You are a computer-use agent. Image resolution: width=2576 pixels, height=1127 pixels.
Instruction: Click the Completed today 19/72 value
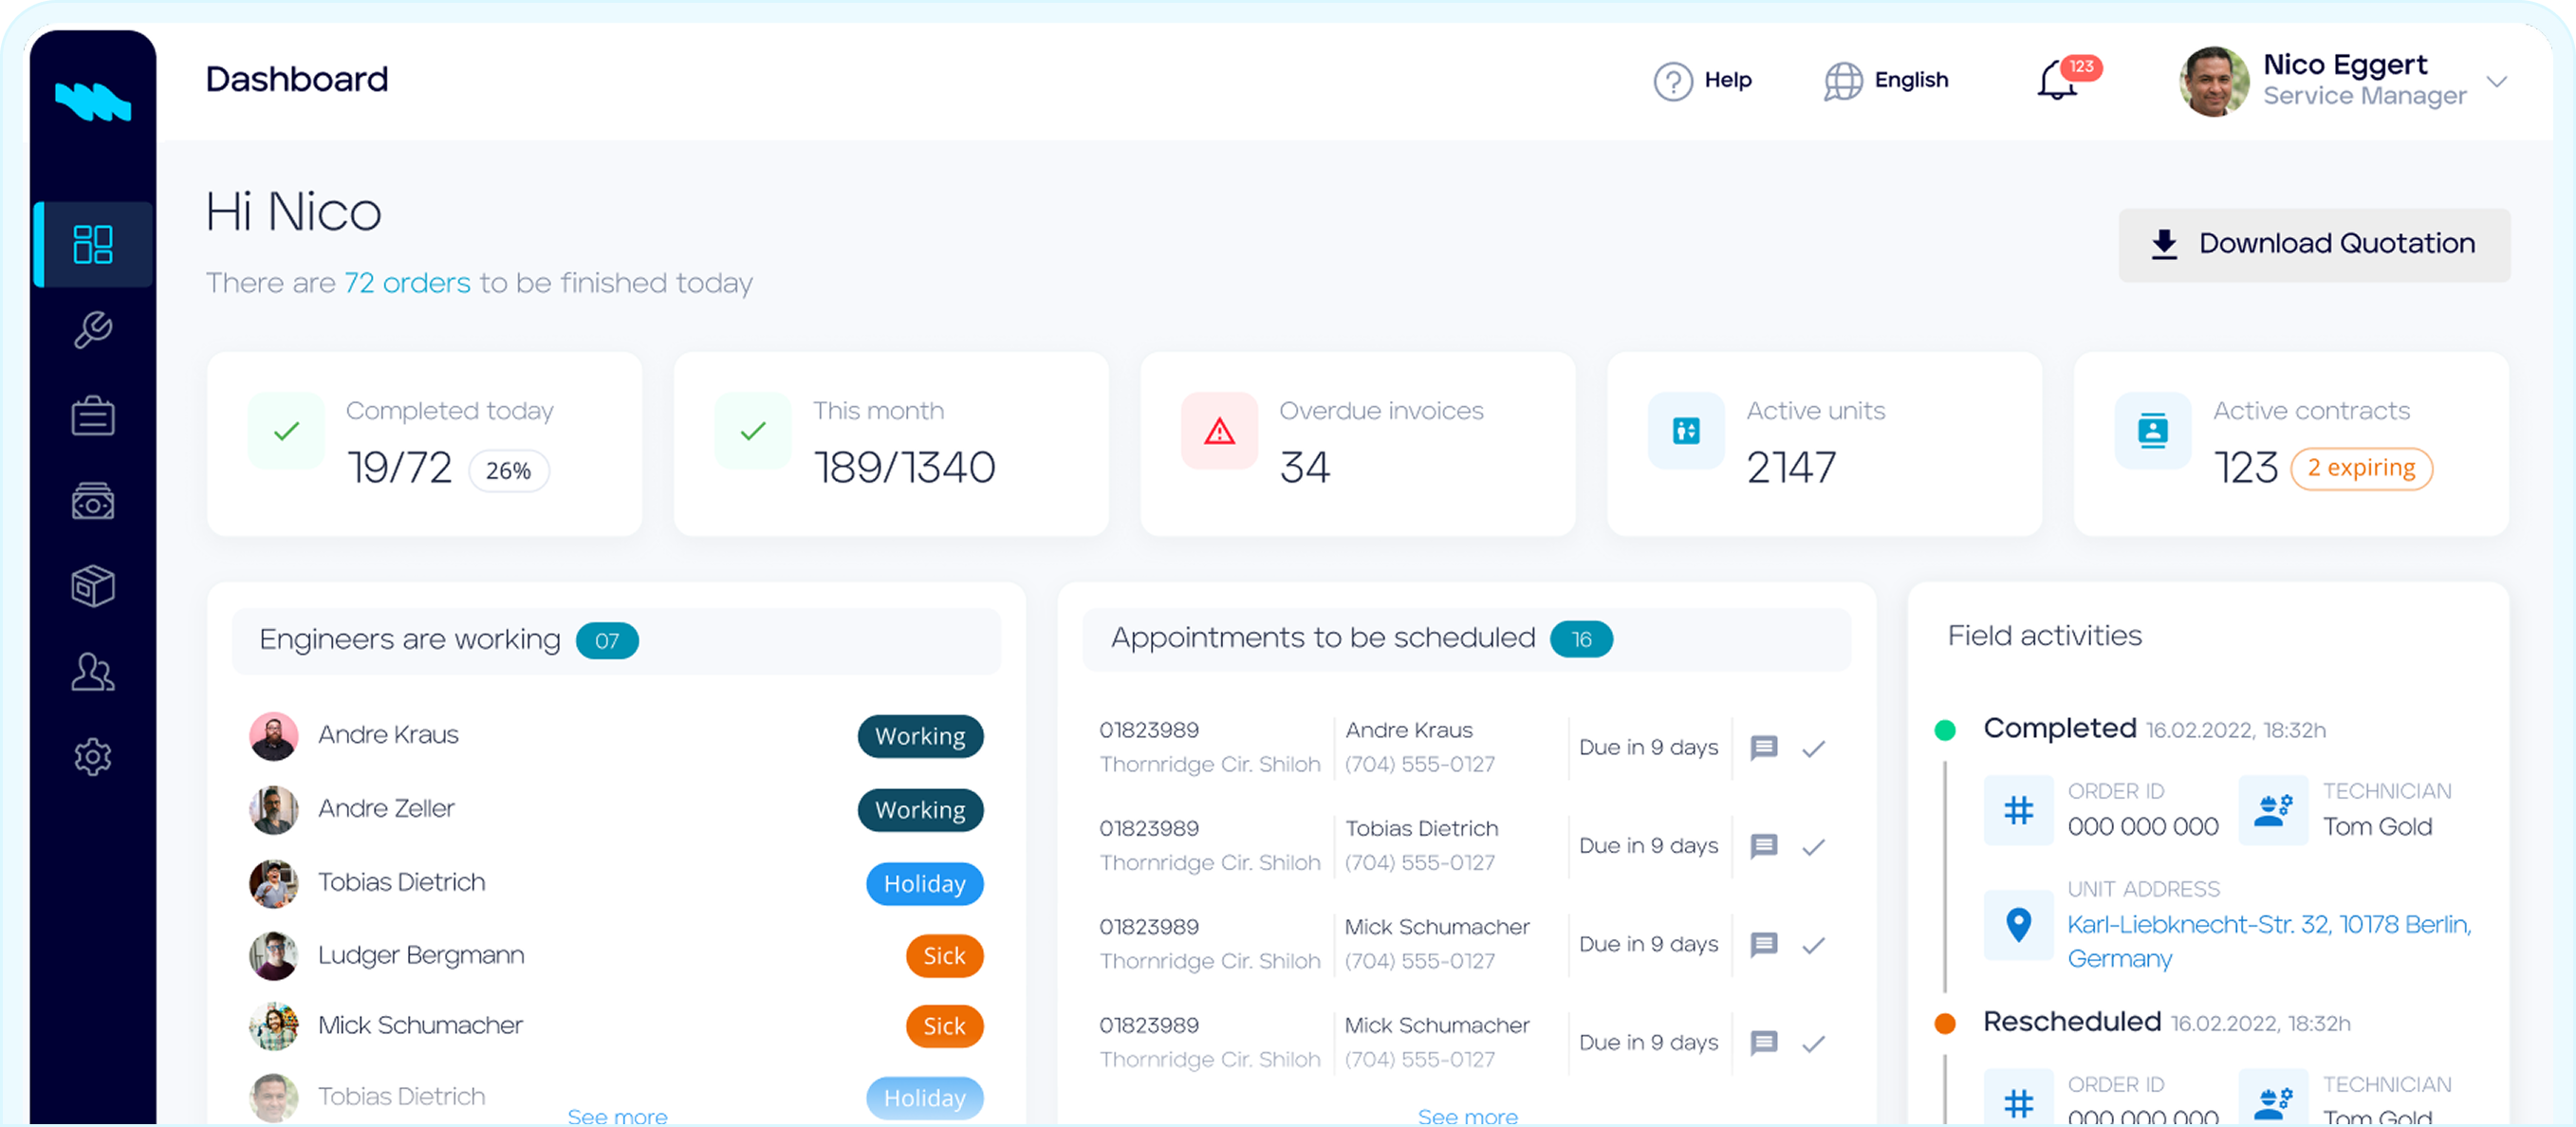coord(400,468)
